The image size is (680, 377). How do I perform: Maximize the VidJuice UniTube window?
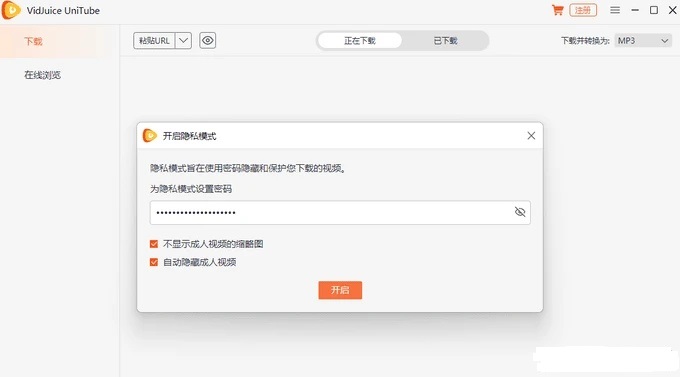click(654, 10)
